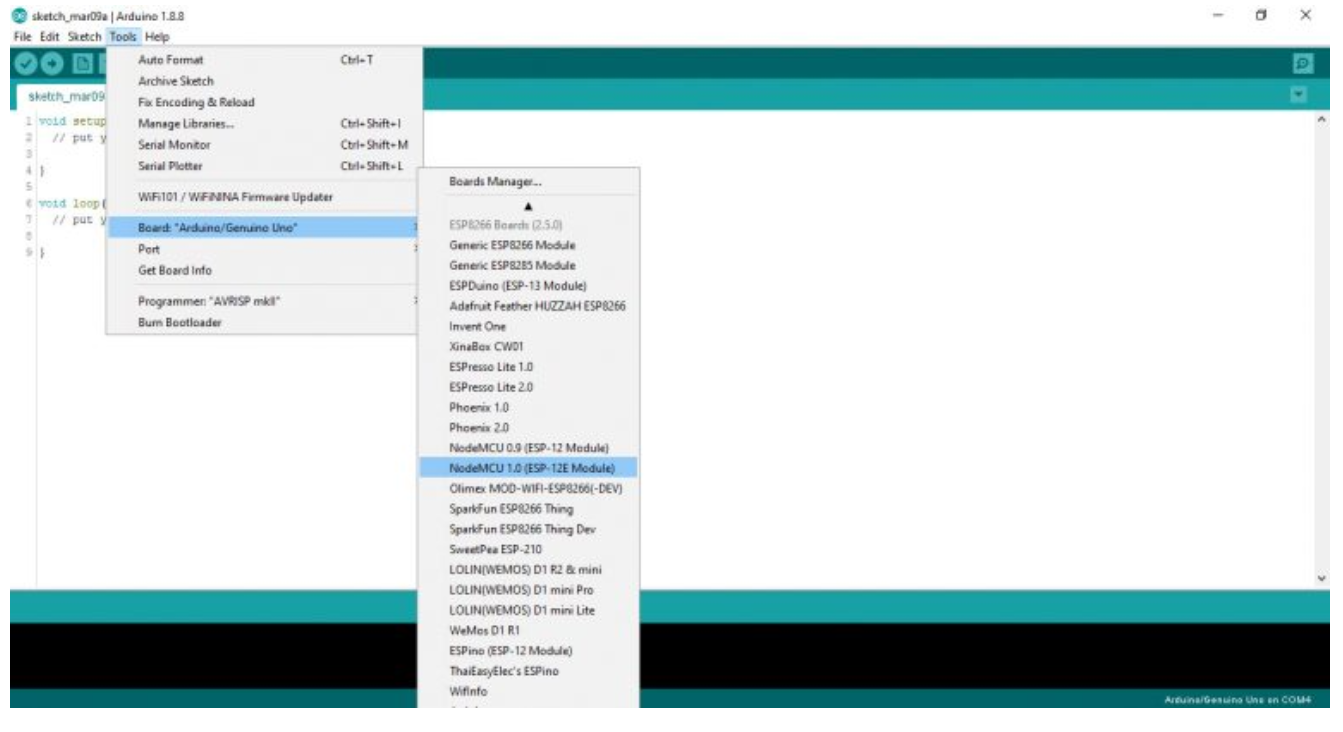The height and width of the screenshot is (732, 1343).
Task: Select NodeMCU 1.0 (ESP-12E Module)
Action: coord(528,468)
